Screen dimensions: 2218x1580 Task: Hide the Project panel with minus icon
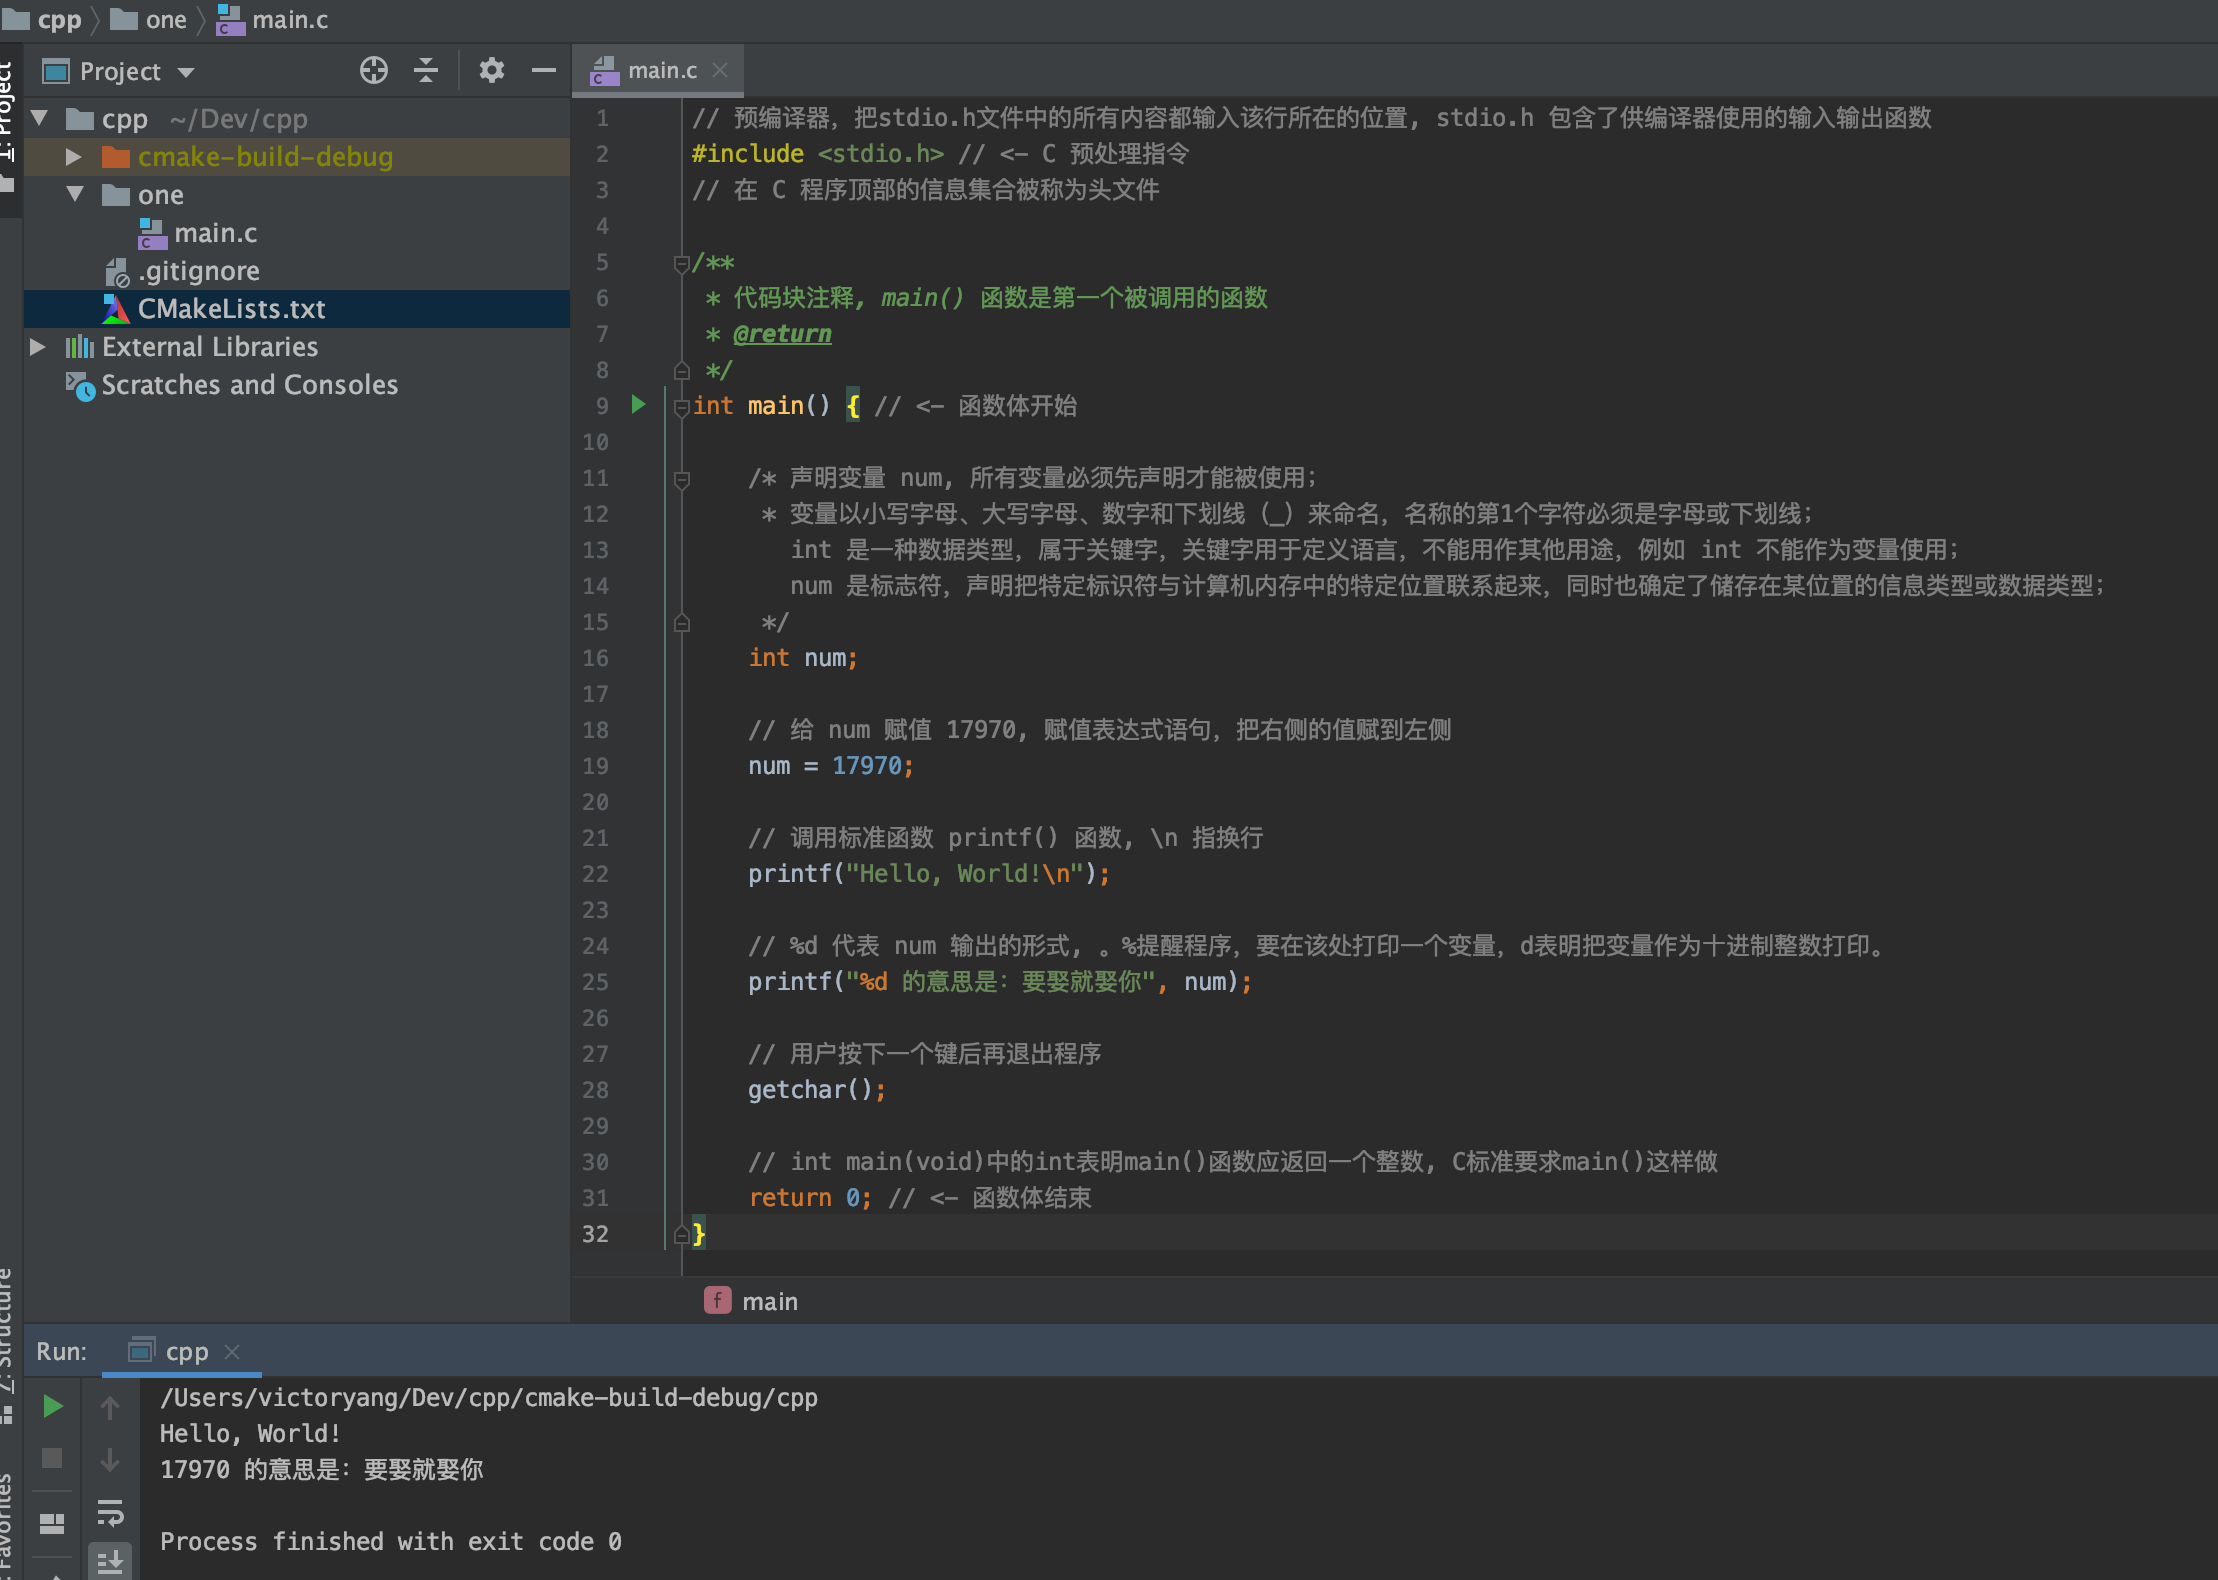point(544,71)
